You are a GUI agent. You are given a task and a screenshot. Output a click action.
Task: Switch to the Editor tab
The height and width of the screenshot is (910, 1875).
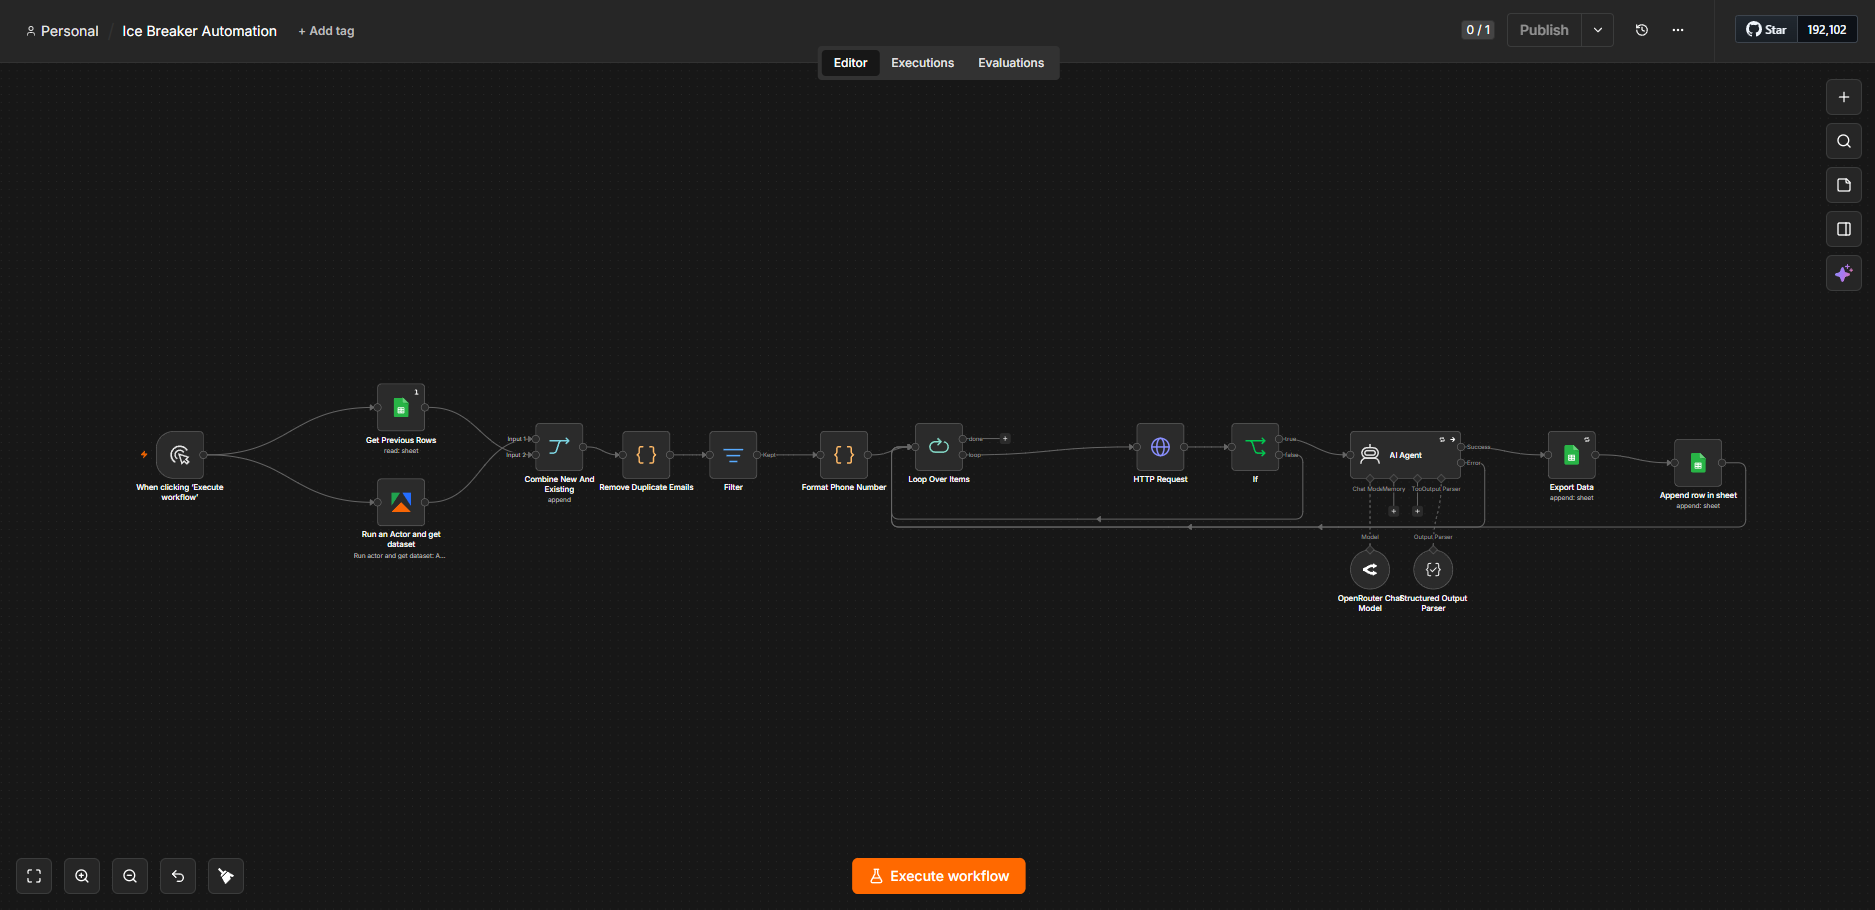850,63
